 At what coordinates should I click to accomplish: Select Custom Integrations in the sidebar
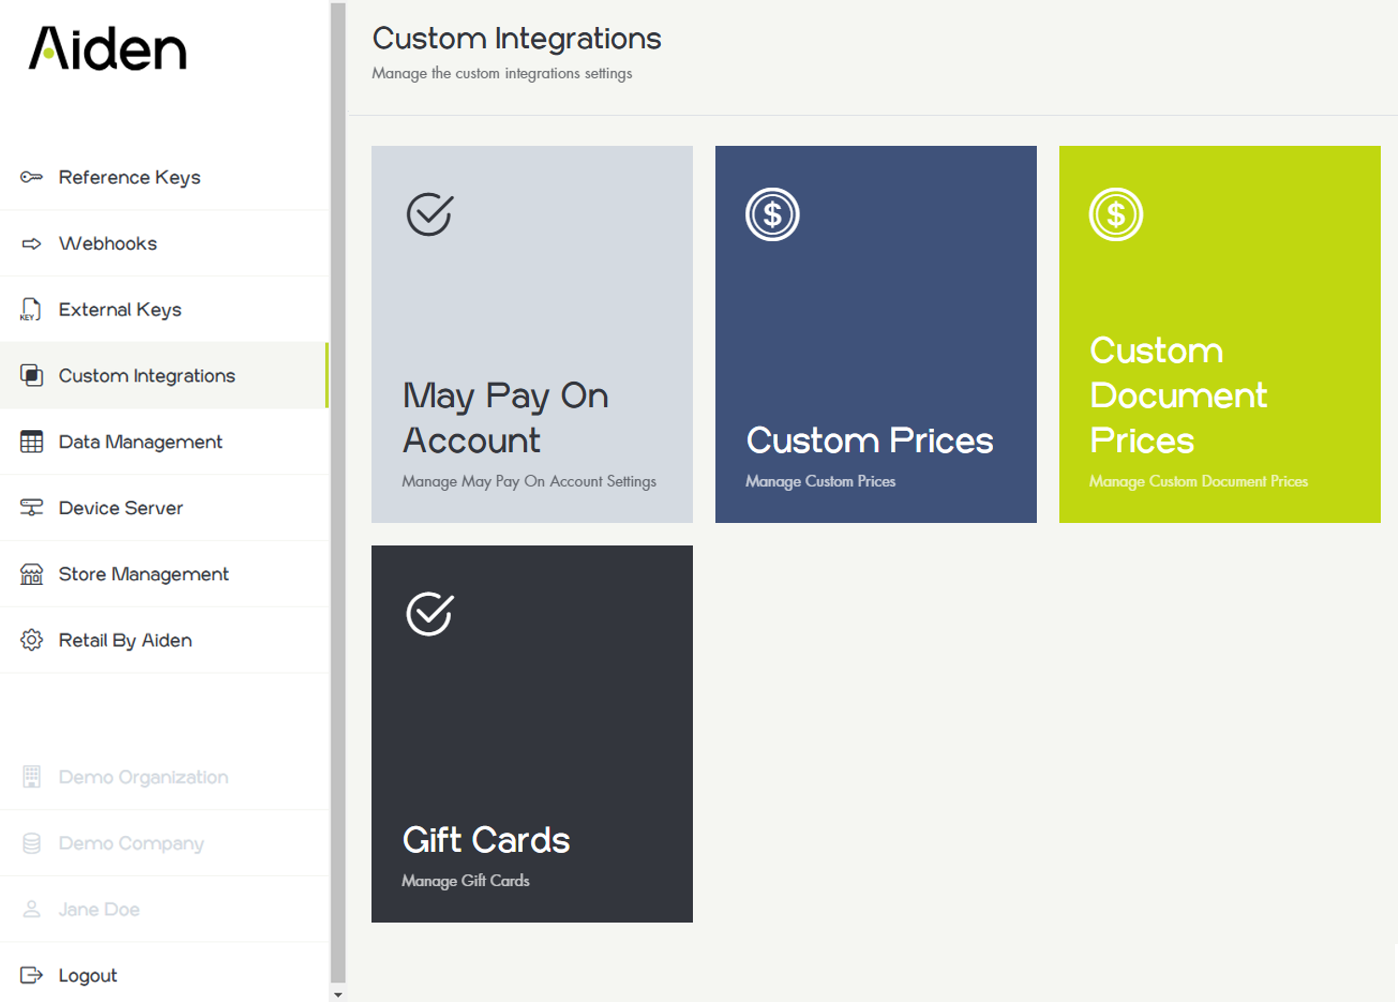pyautogui.click(x=147, y=376)
